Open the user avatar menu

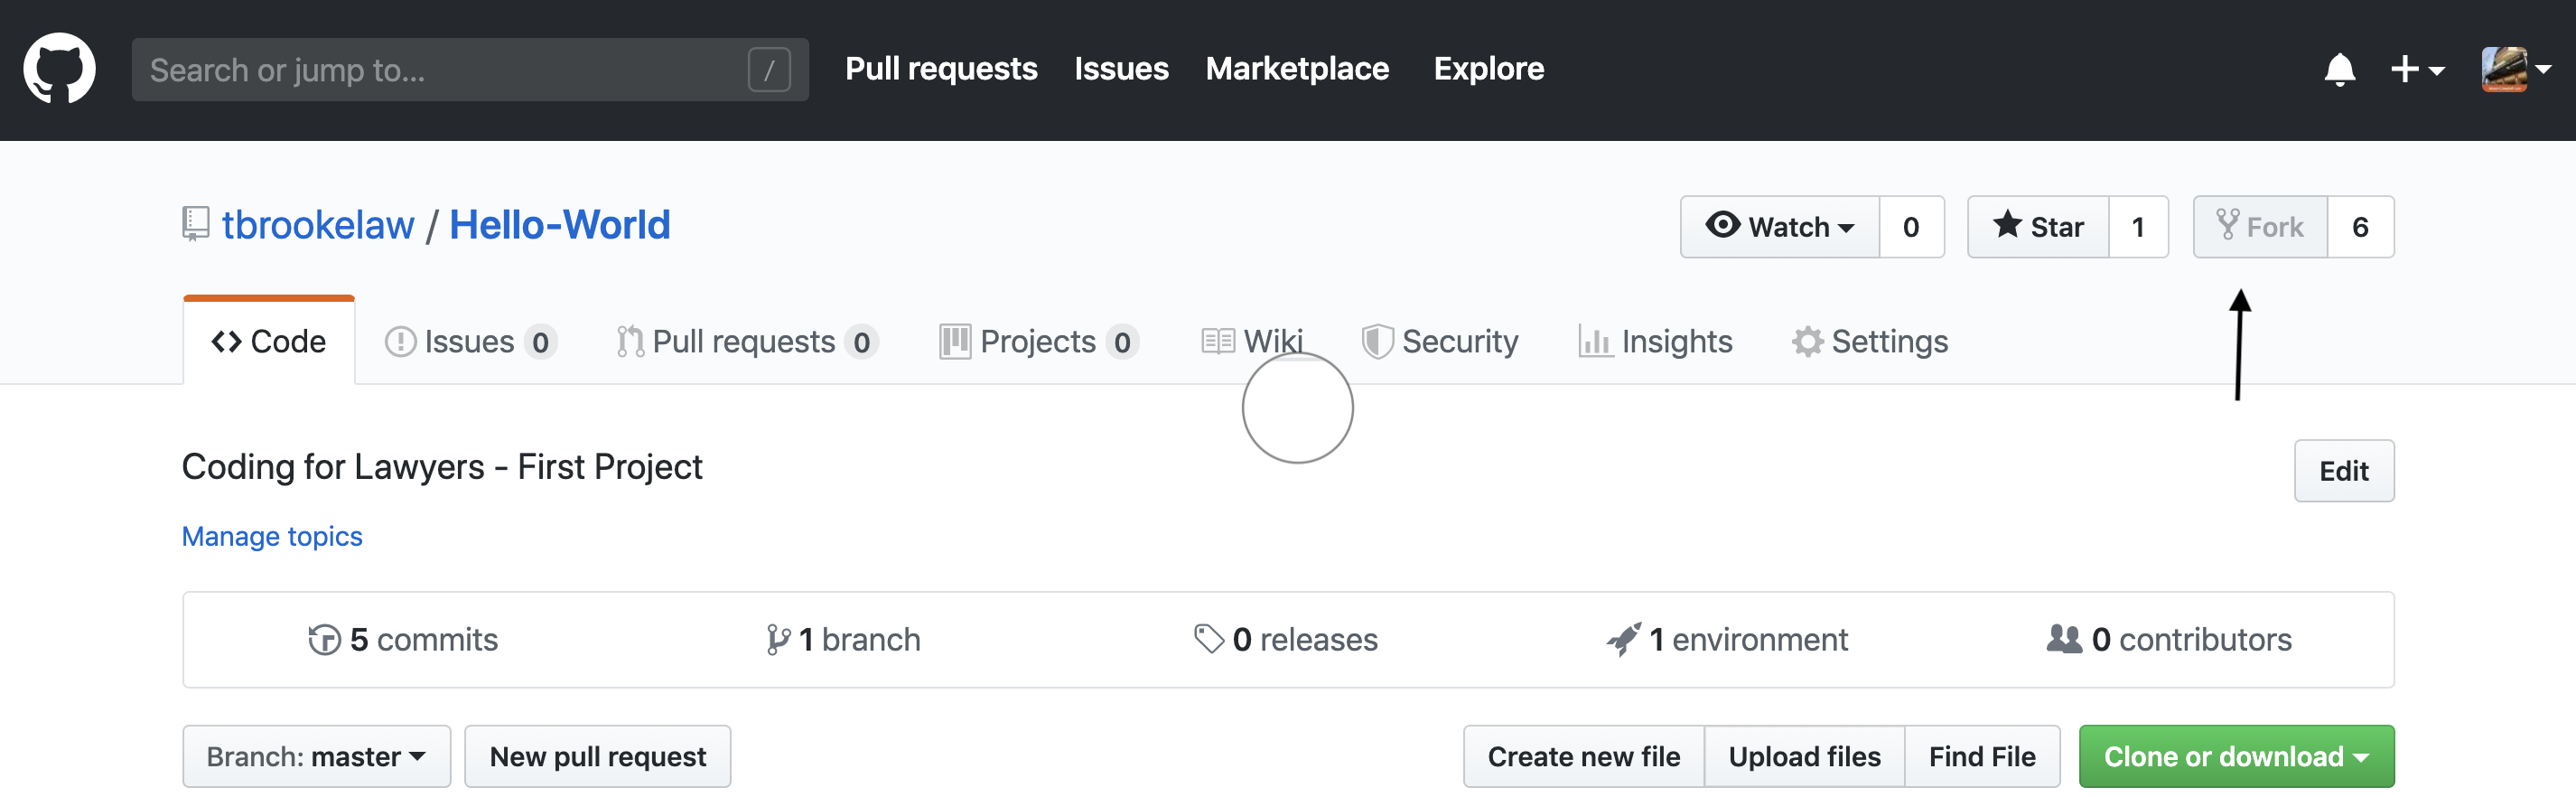[2516, 69]
